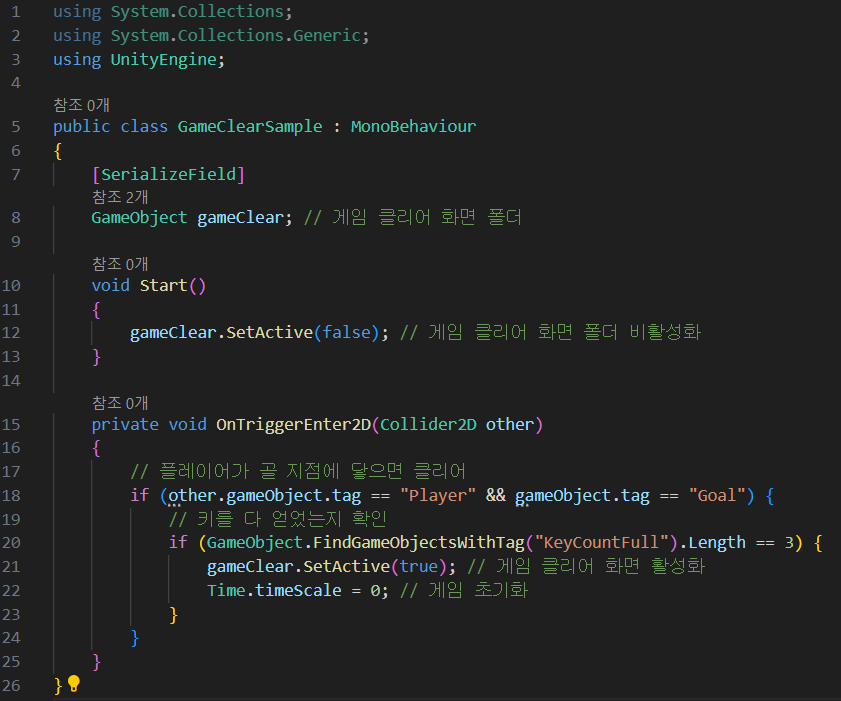The height and width of the screenshot is (701, 841).
Task: Click the class name 'GameClearSample'
Action: tap(250, 127)
